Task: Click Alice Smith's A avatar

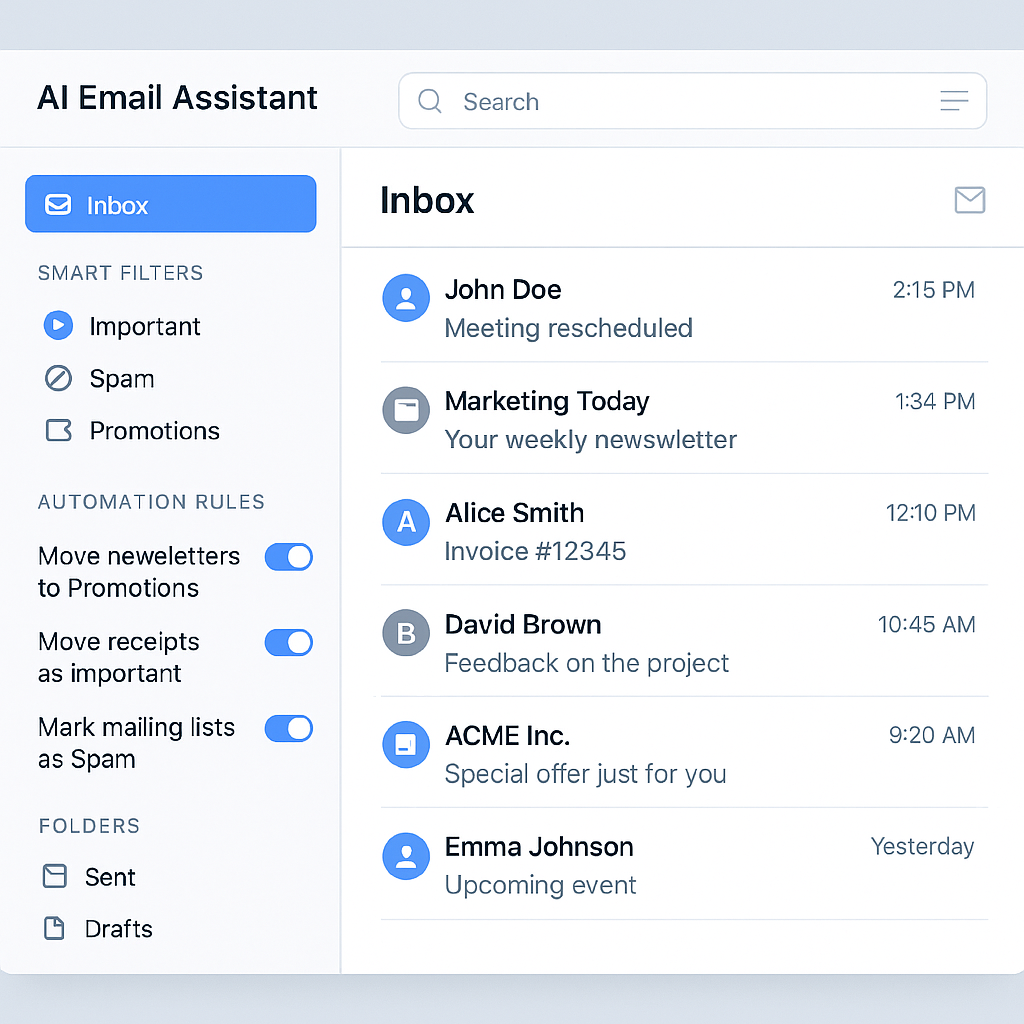Action: click(x=406, y=522)
